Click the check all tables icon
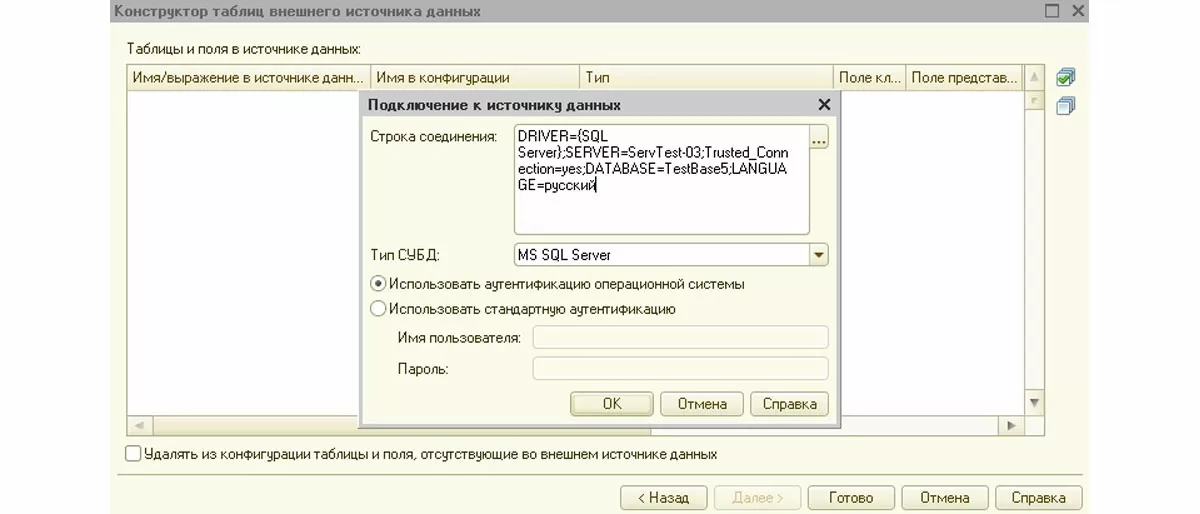 point(1065,77)
